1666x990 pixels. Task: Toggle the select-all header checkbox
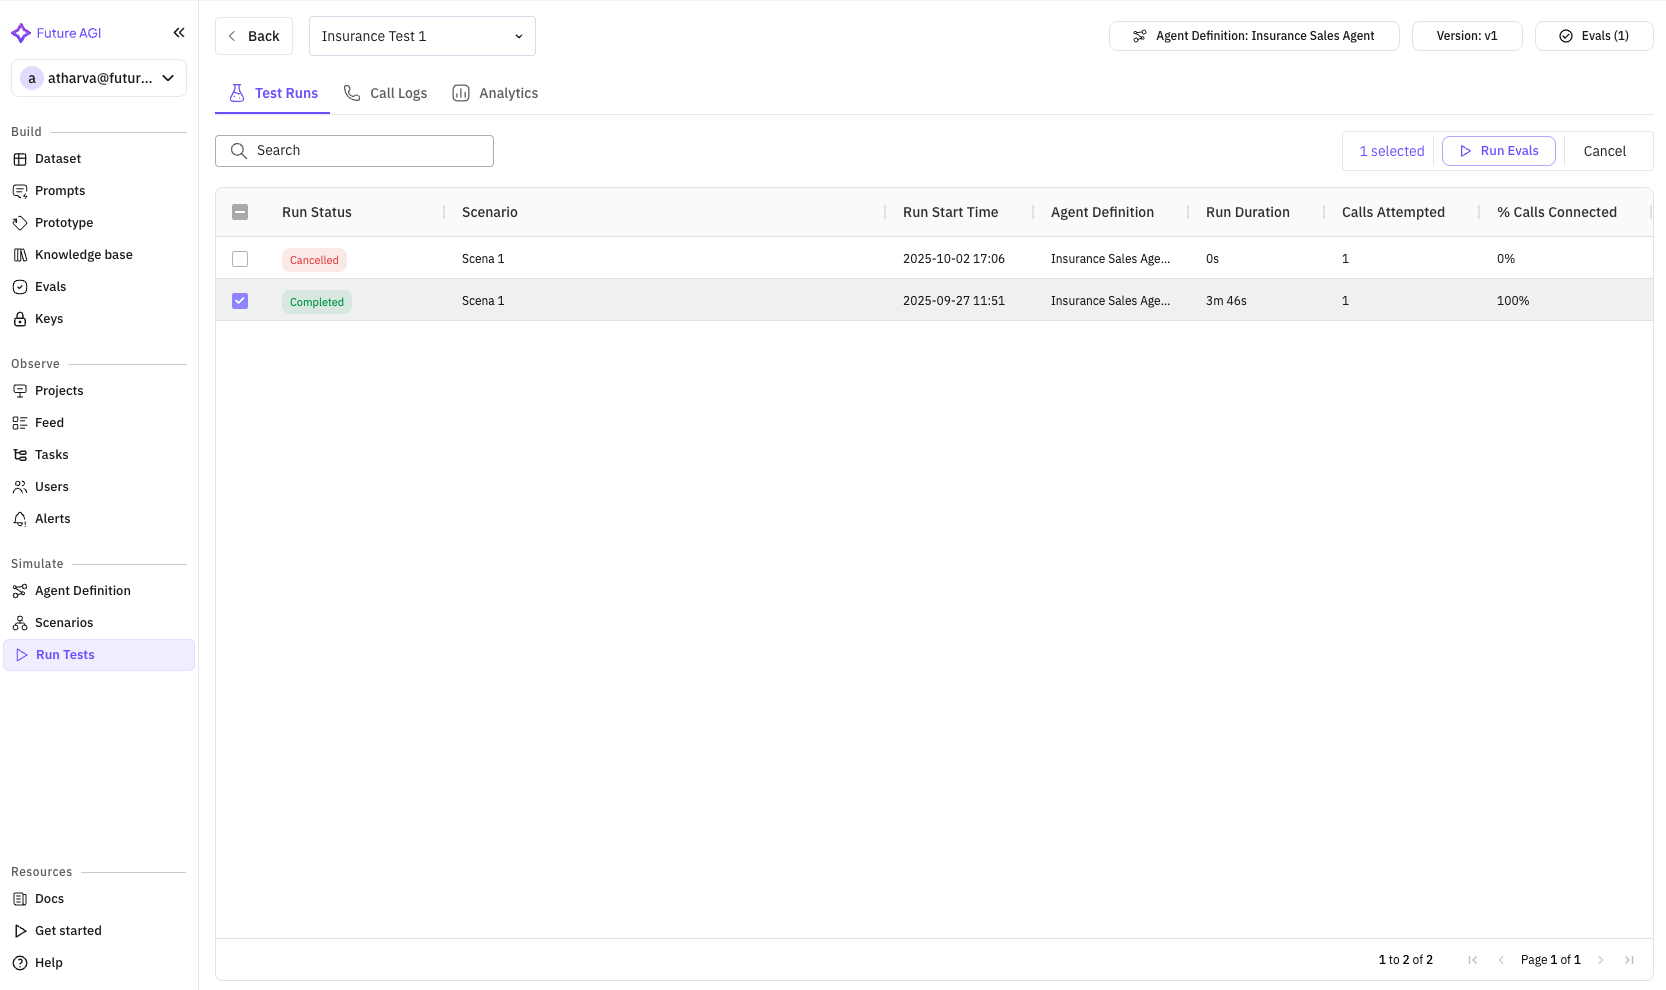(x=240, y=212)
